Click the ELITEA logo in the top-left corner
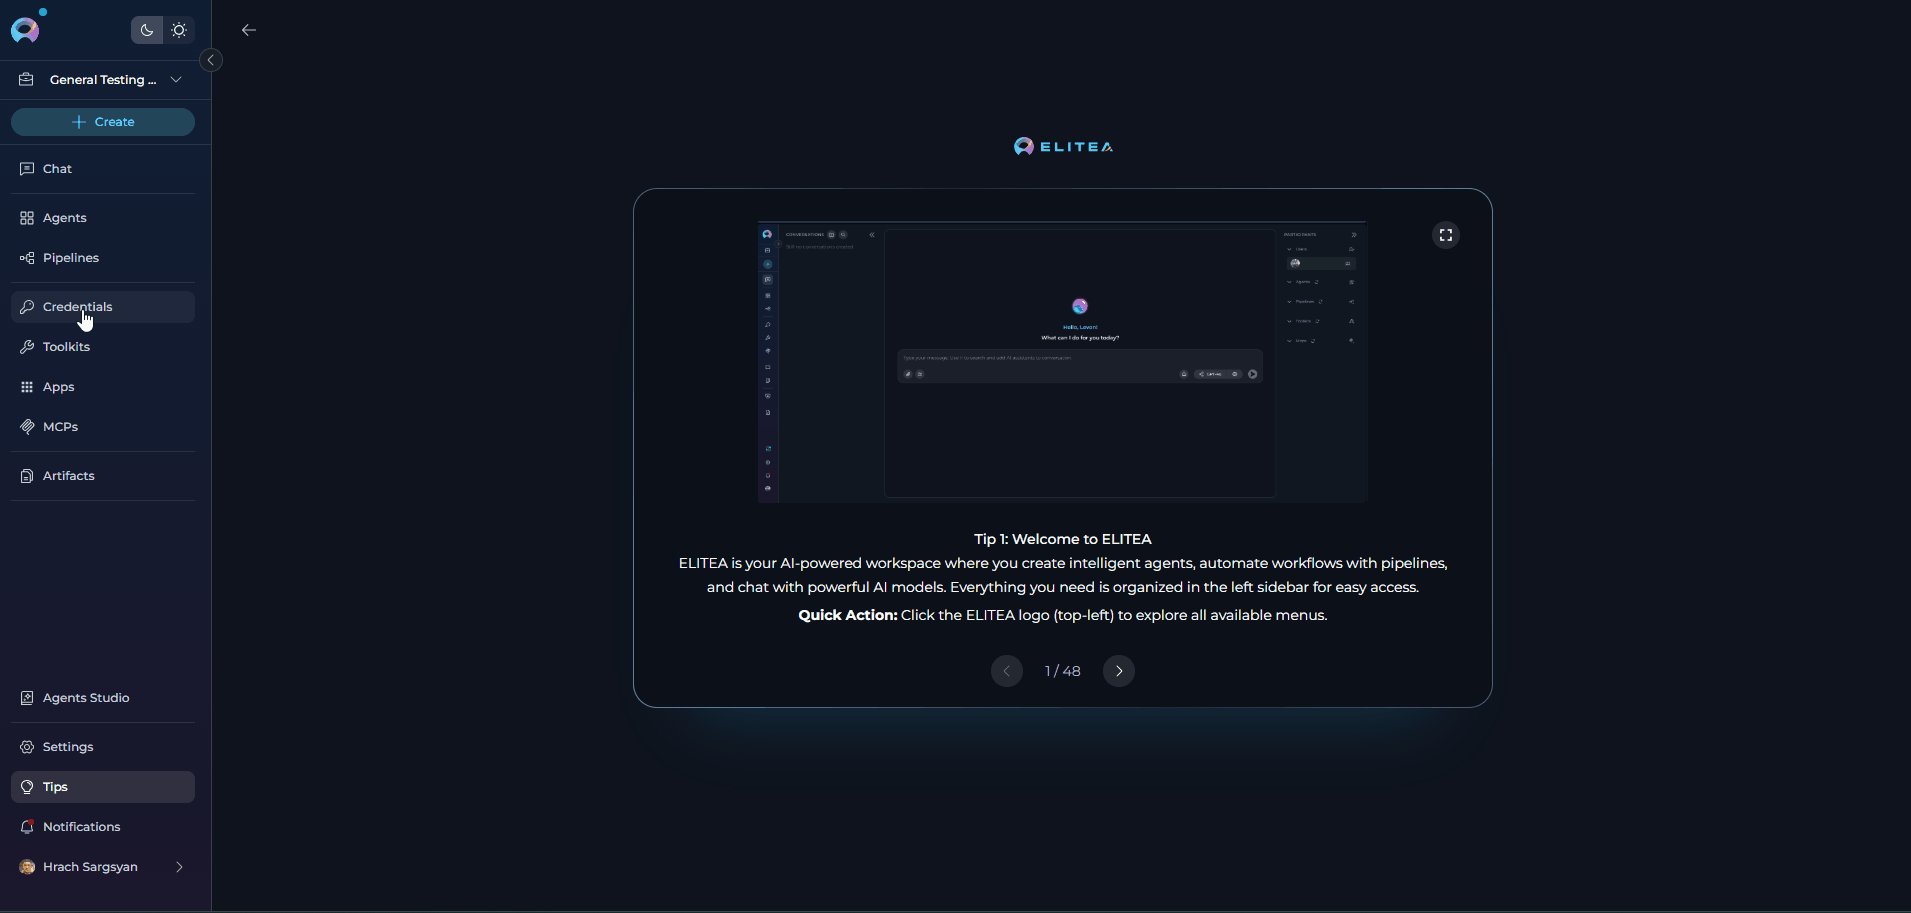The width and height of the screenshot is (1911, 913). pos(25,30)
